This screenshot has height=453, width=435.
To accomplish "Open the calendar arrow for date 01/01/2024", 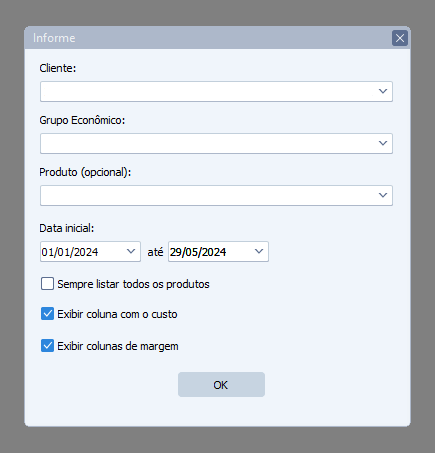I will [x=131, y=251].
